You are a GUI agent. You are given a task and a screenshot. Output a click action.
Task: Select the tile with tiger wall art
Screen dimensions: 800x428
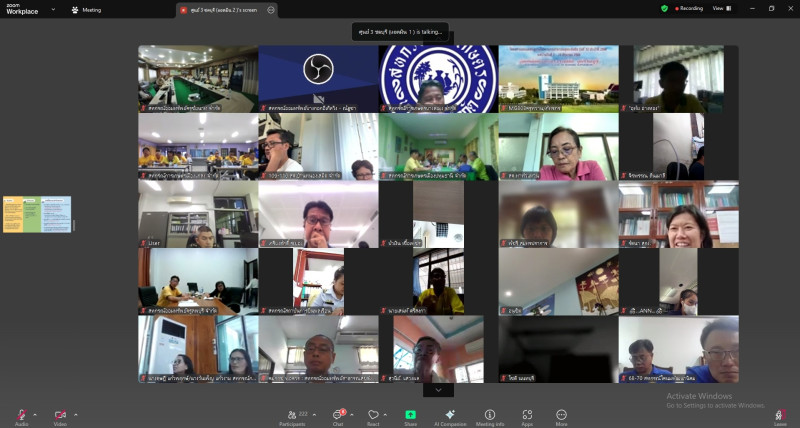pos(559,282)
